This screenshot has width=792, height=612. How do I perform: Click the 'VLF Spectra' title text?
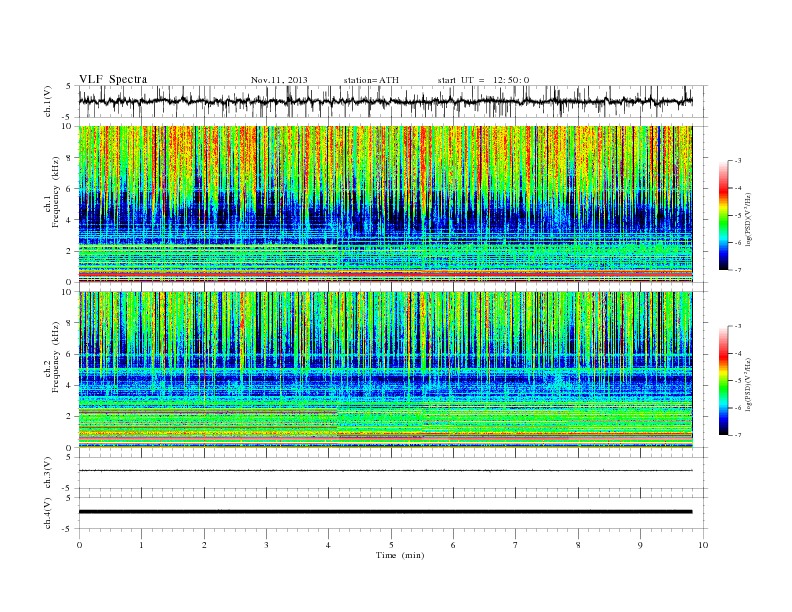point(113,79)
